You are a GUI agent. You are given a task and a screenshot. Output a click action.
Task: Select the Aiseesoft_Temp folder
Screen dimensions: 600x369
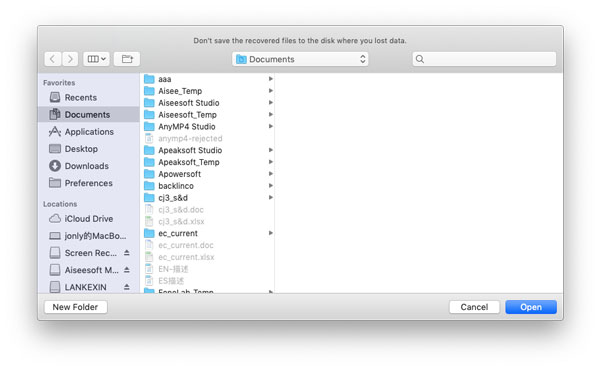[207, 115]
